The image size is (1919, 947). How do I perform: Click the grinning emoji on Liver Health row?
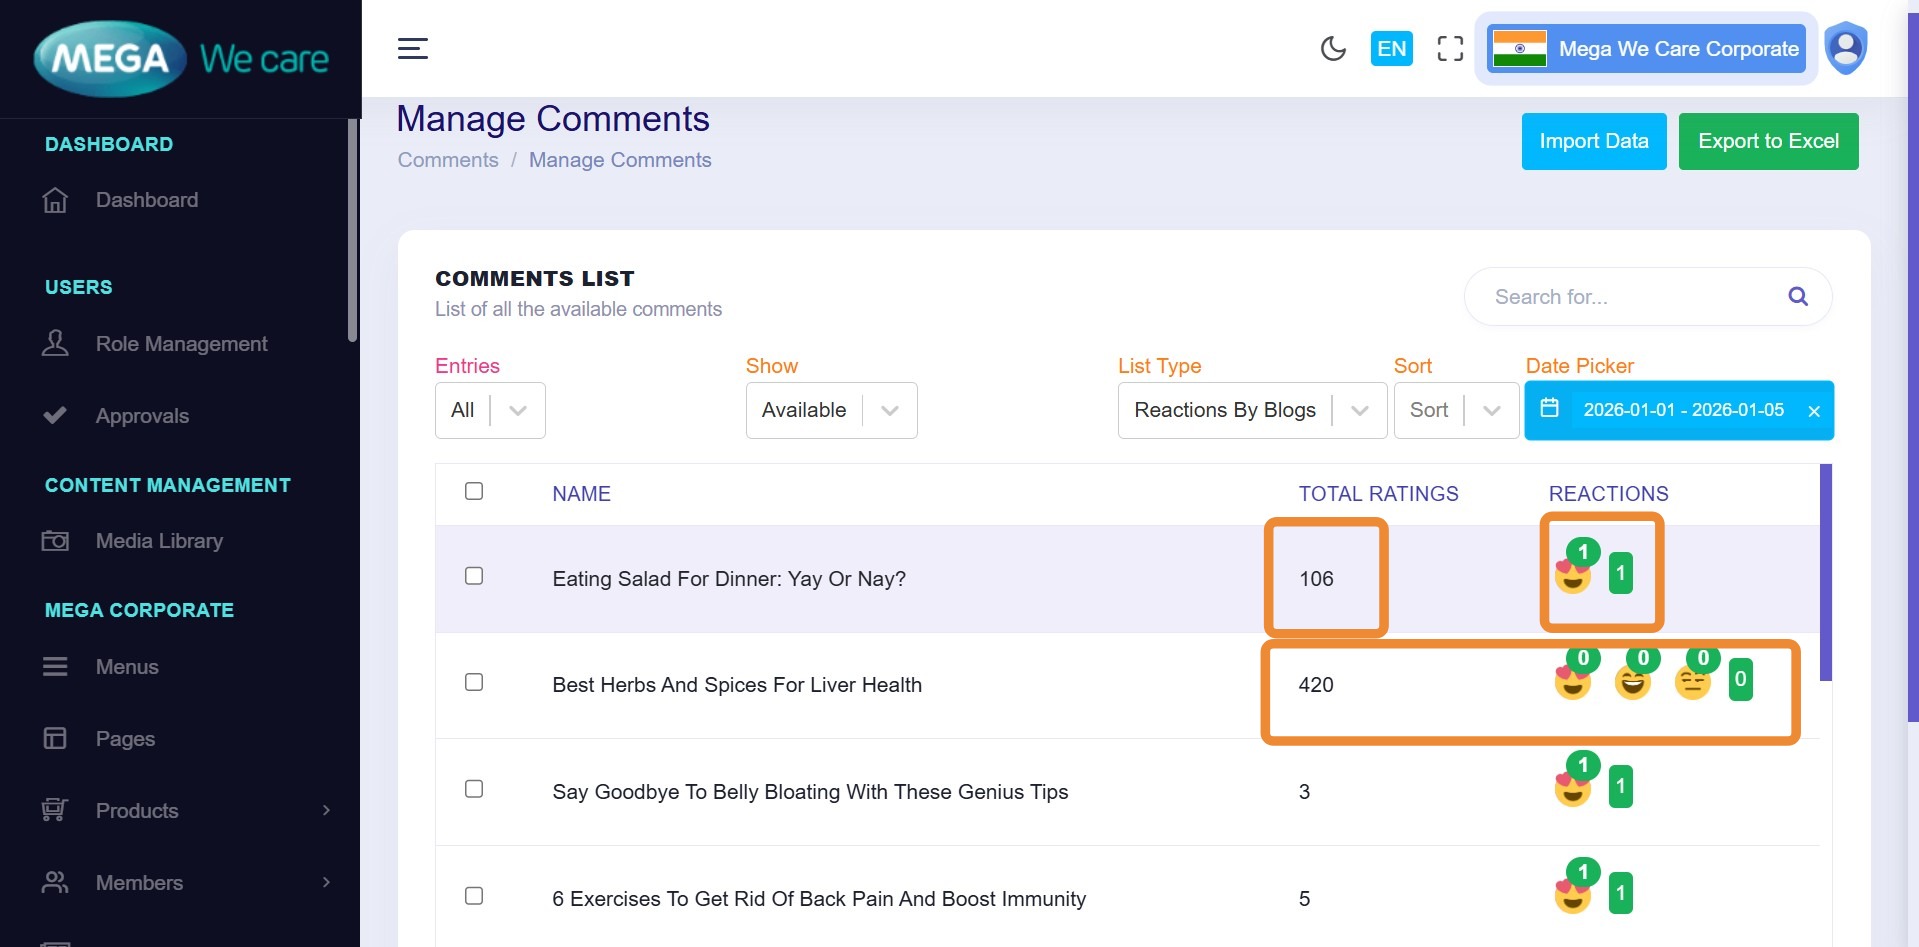[x=1632, y=683]
